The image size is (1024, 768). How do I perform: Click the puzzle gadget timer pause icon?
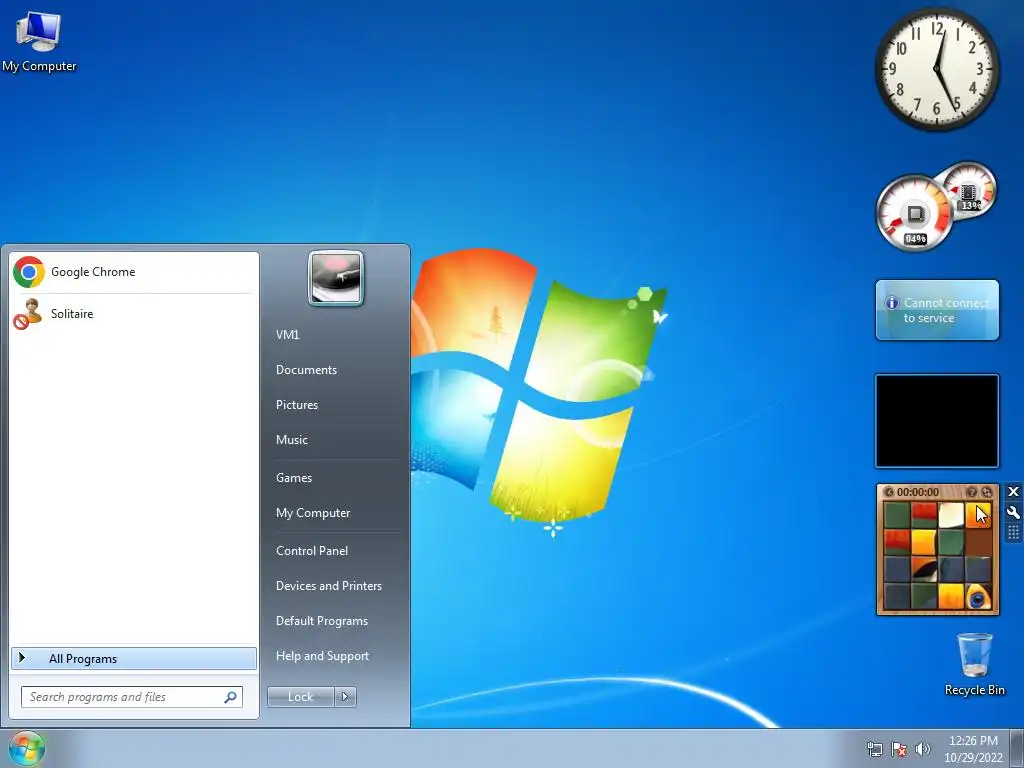coord(888,492)
